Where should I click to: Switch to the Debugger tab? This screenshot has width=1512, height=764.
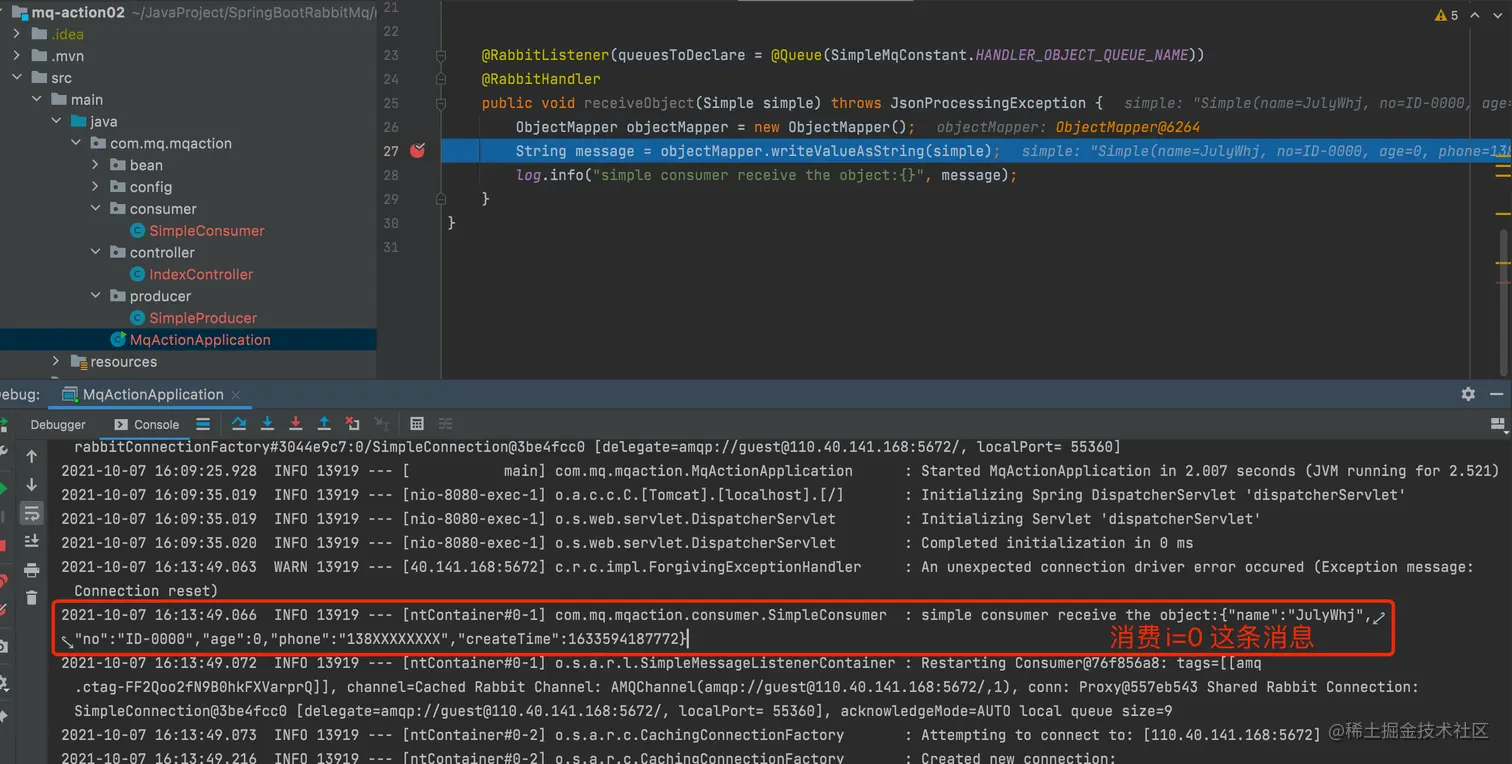tap(58, 425)
